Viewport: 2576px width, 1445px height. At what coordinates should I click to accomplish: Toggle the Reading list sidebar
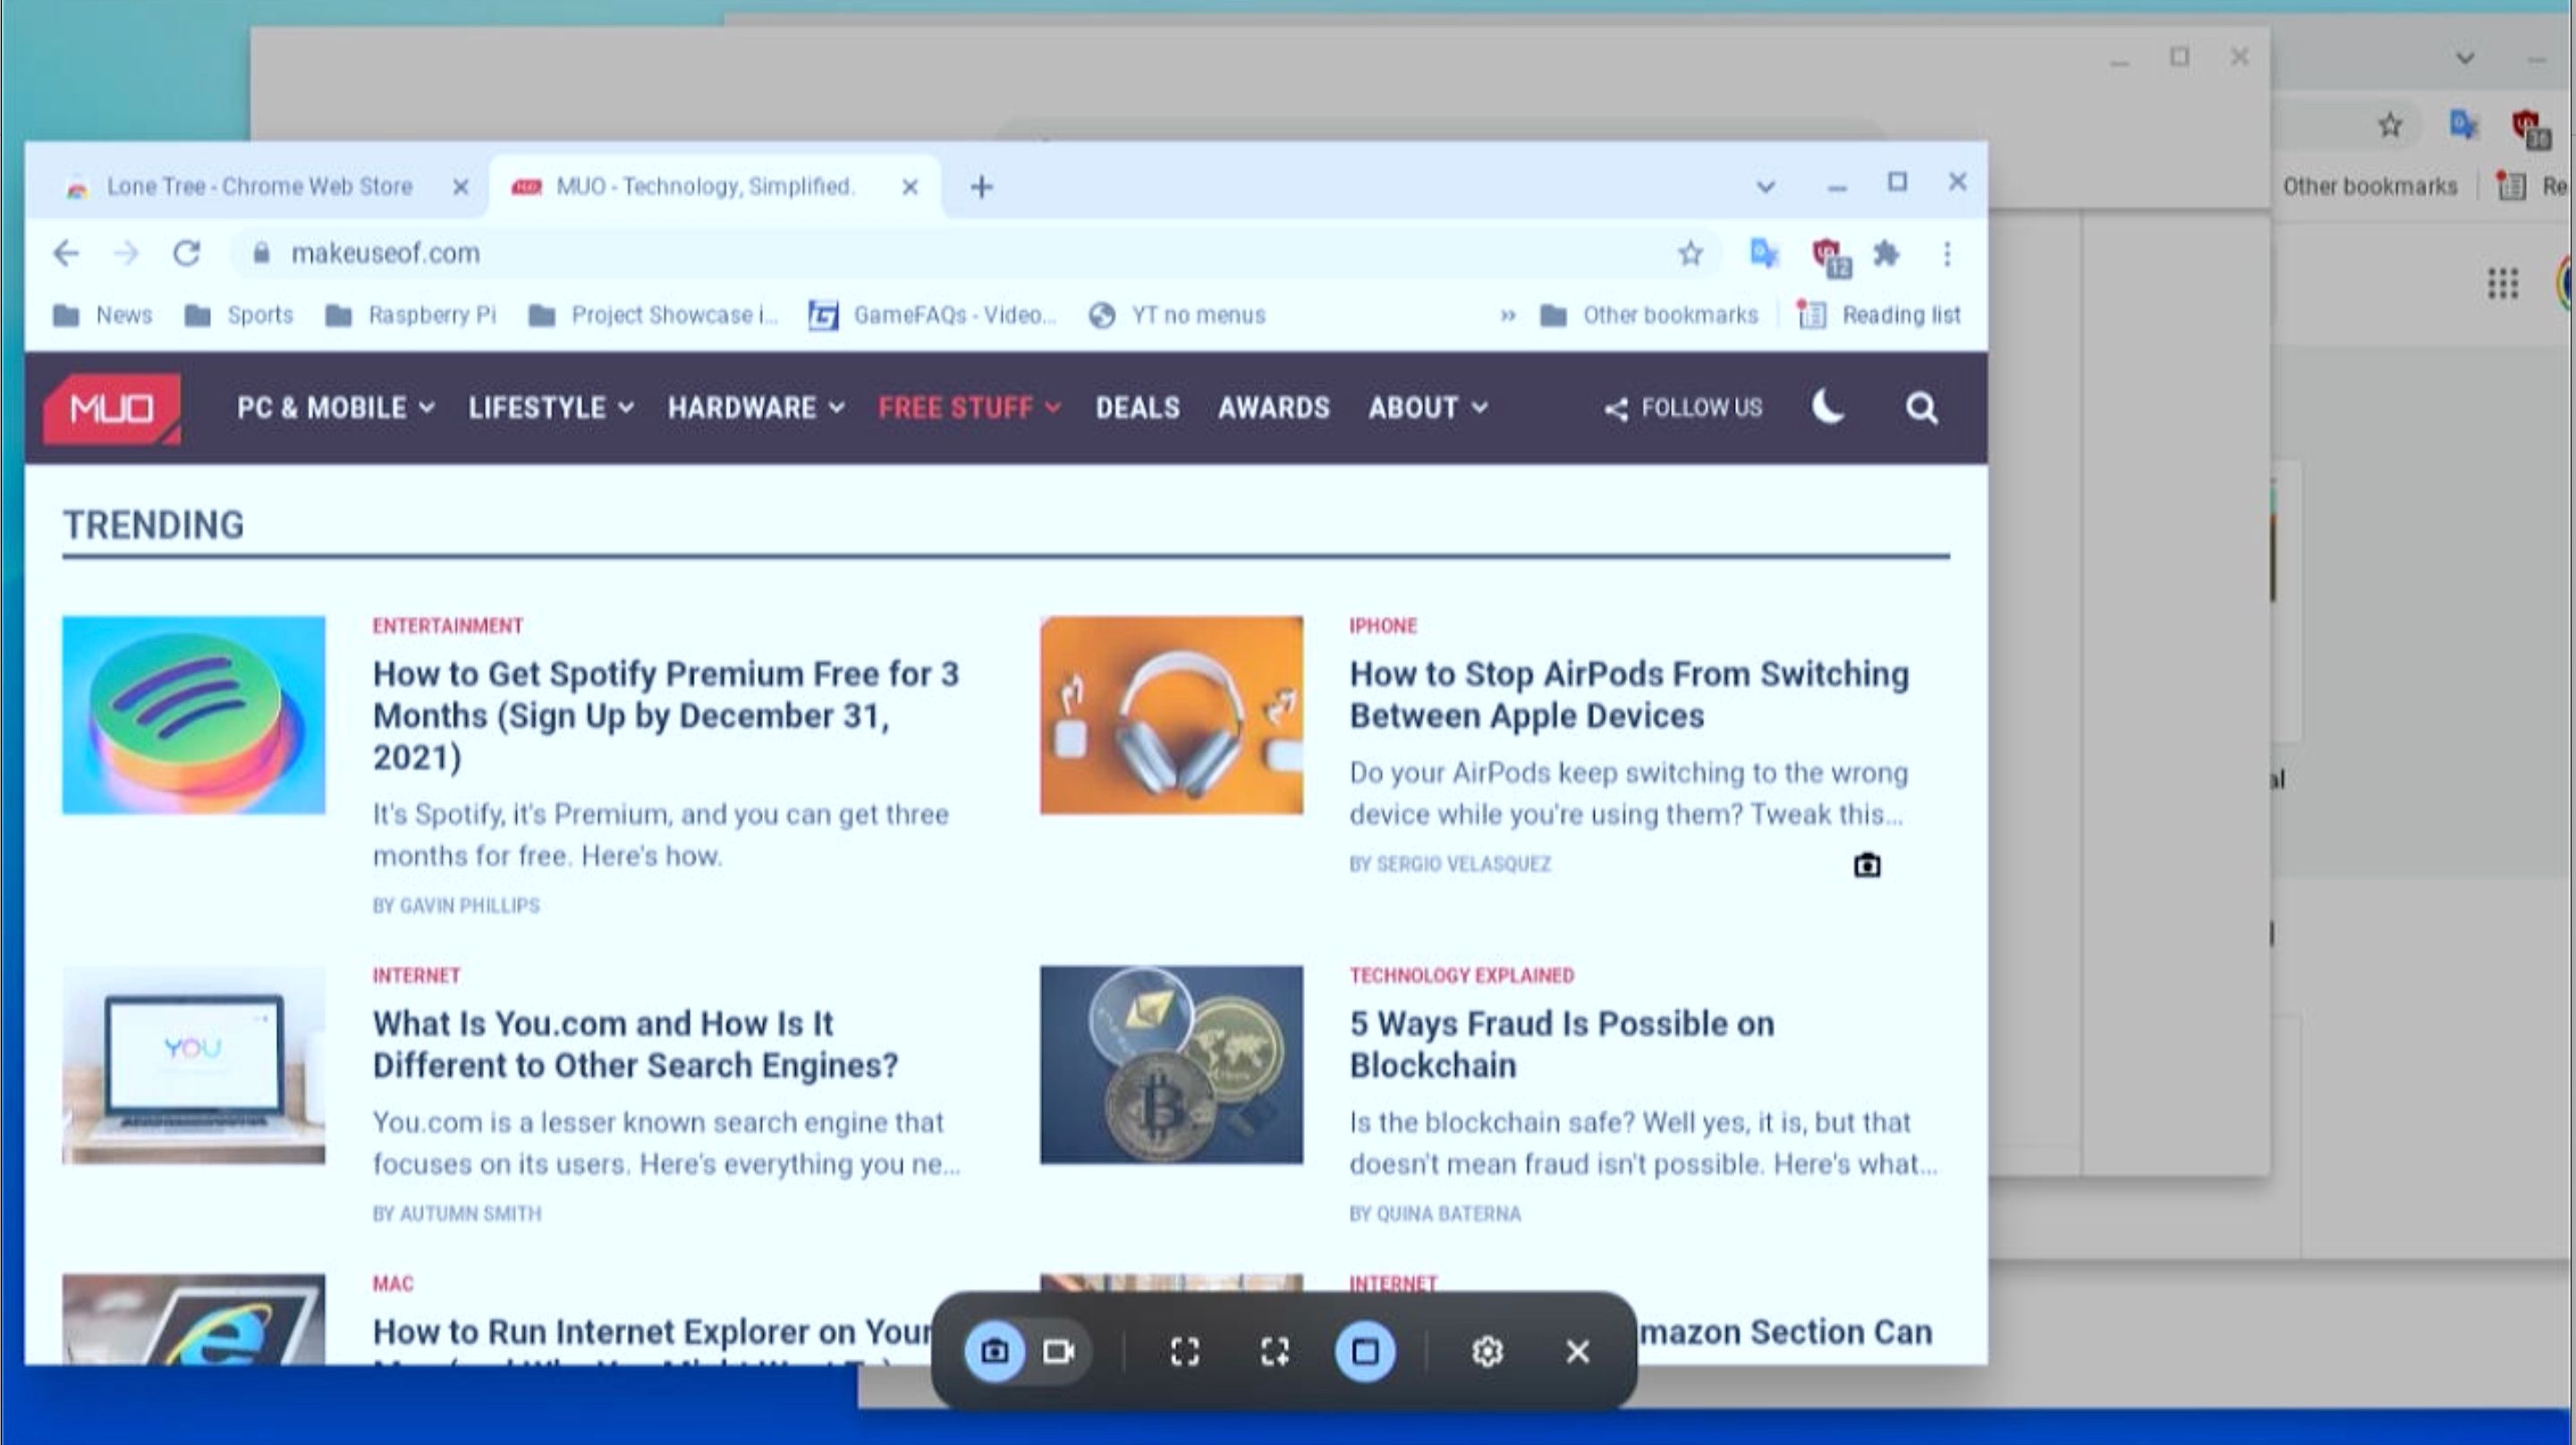pos(1879,315)
